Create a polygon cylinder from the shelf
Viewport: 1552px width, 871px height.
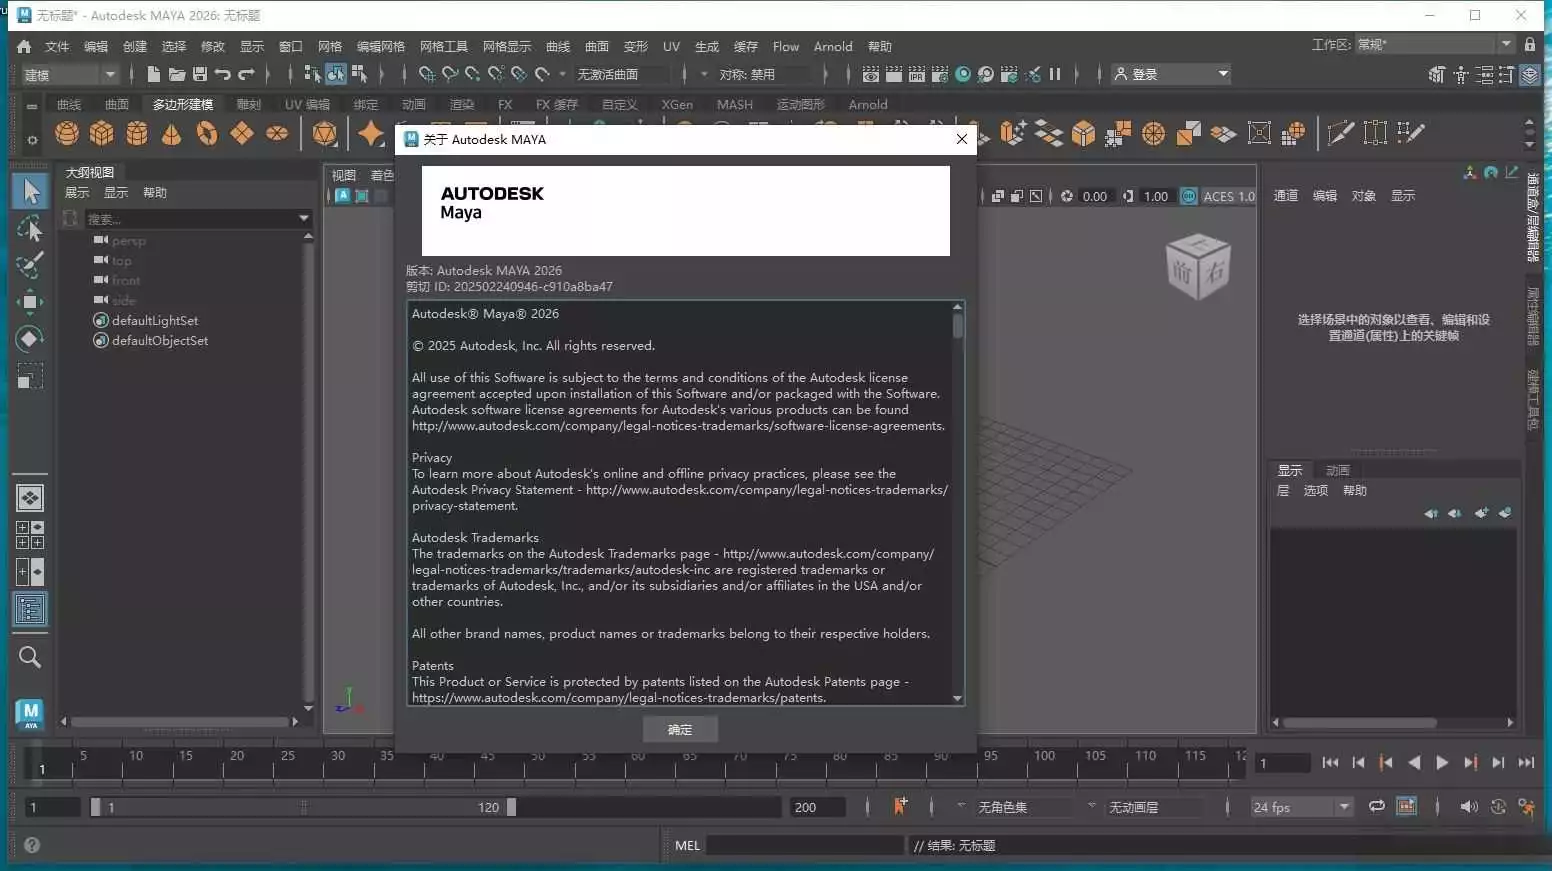click(137, 133)
